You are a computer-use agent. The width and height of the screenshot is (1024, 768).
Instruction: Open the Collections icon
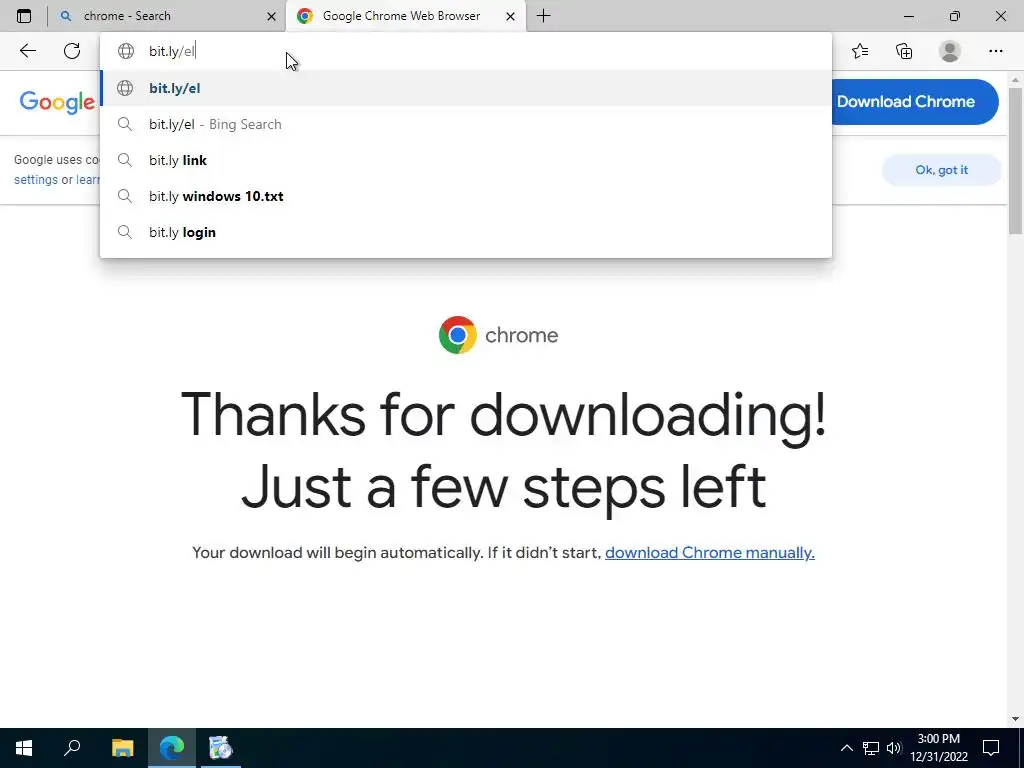click(x=904, y=51)
